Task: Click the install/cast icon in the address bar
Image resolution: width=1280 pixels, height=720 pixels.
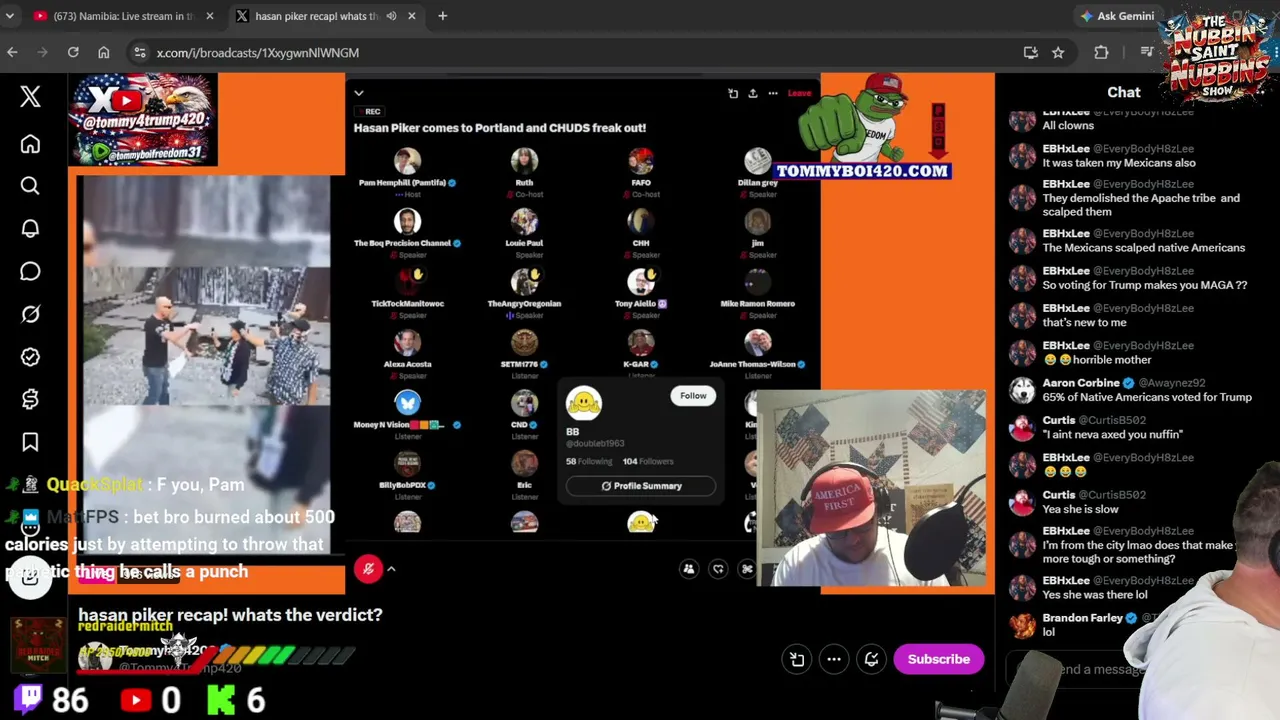Action: click(x=1031, y=52)
